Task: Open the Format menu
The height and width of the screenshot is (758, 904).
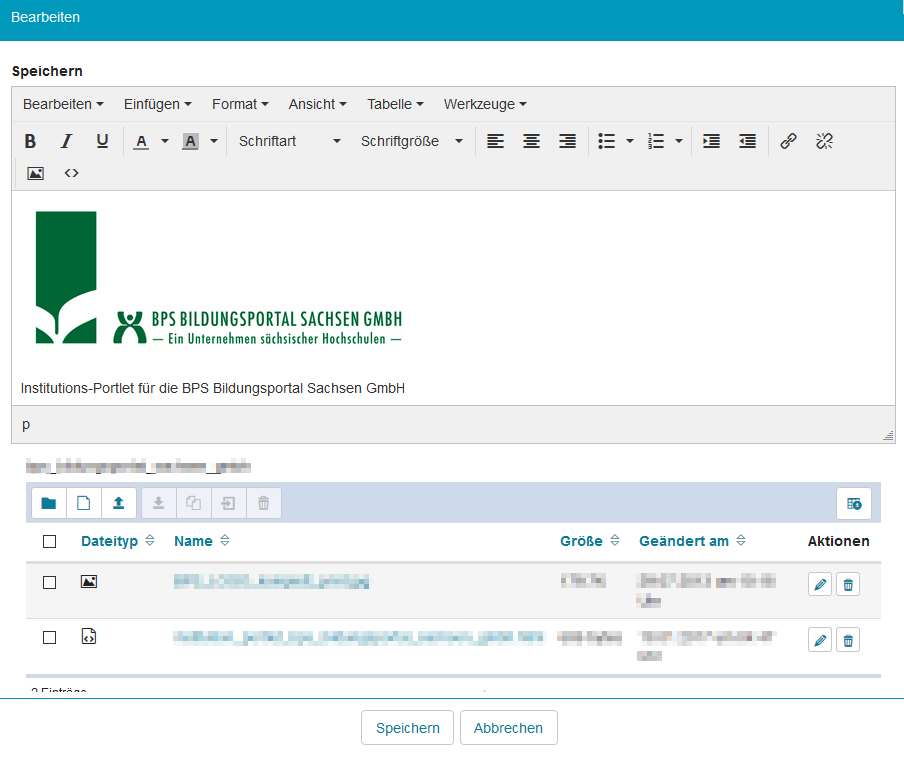Action: 240,104
